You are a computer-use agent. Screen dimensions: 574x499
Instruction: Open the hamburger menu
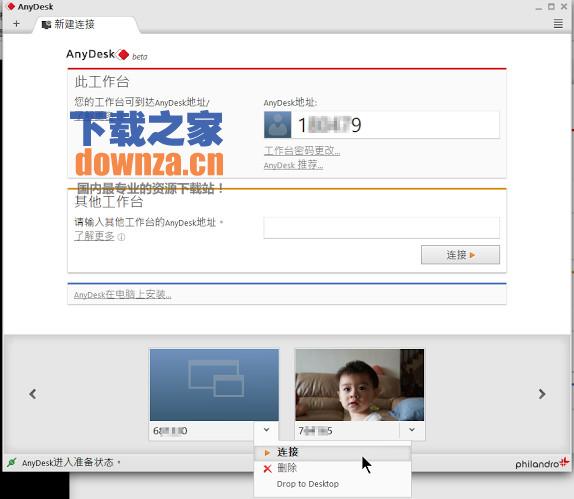558,24
